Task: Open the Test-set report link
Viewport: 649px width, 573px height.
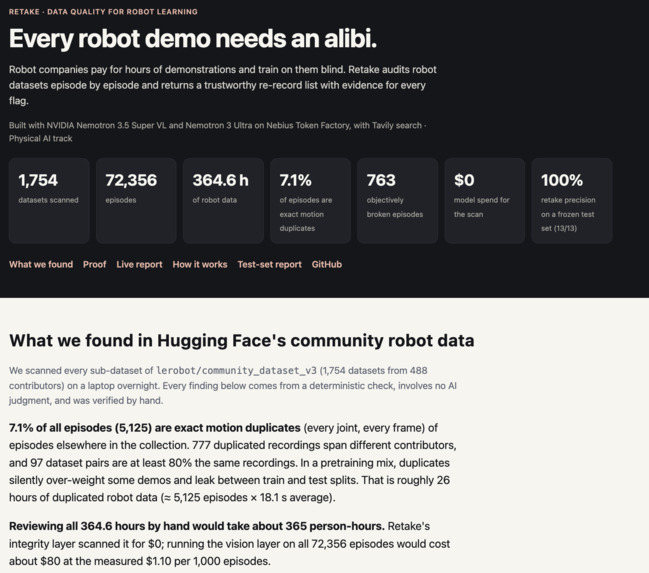Action: pyautogui.click(x=269, y=264)
